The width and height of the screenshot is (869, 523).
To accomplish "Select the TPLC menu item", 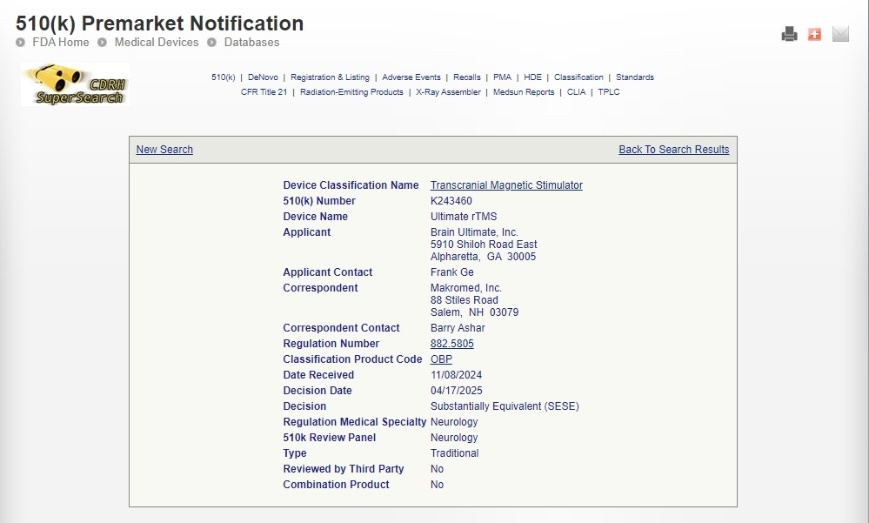I will point(609,92).
